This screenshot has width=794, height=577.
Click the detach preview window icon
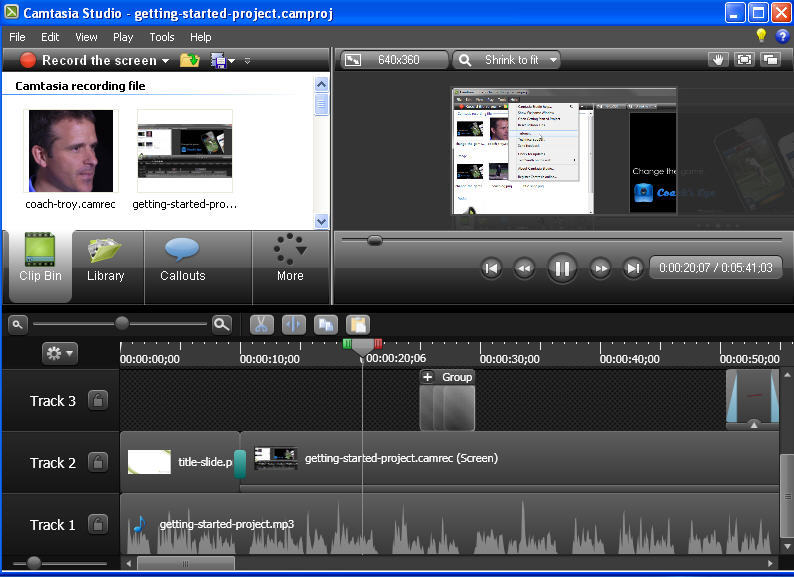tap(770, 60)
